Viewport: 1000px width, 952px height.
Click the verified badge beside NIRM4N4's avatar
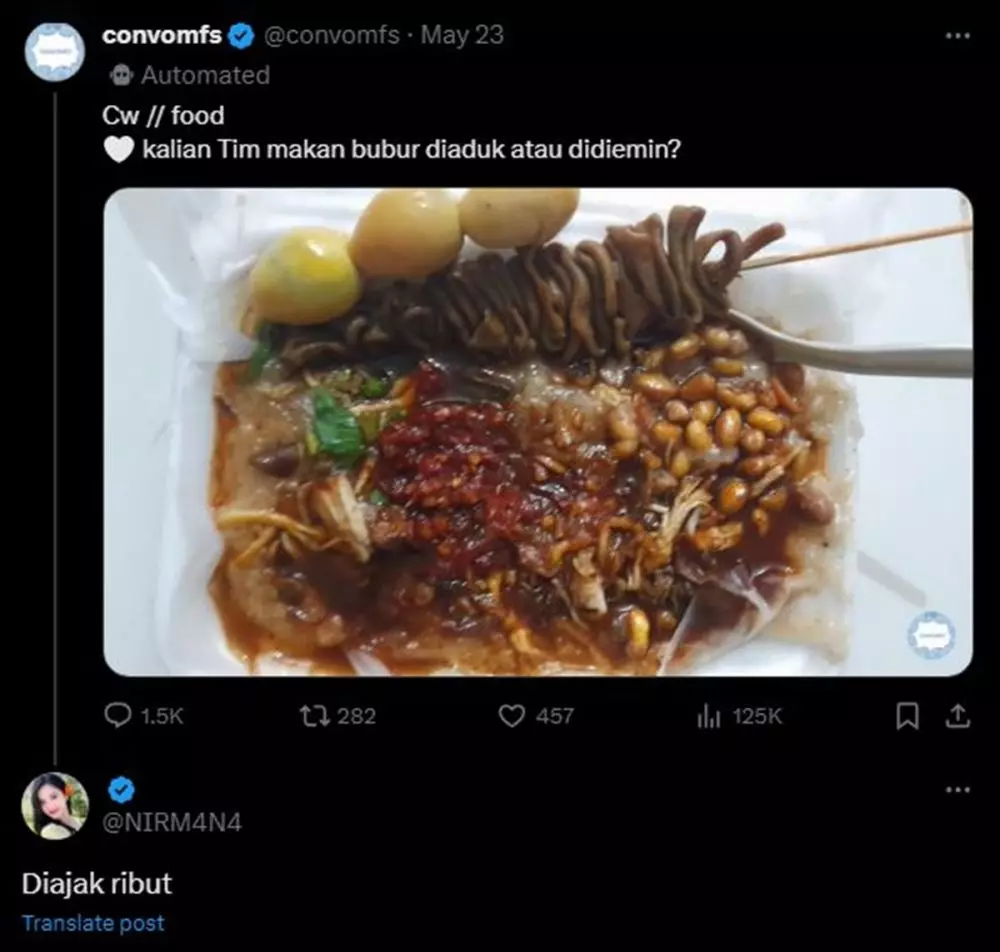[119, 787]
